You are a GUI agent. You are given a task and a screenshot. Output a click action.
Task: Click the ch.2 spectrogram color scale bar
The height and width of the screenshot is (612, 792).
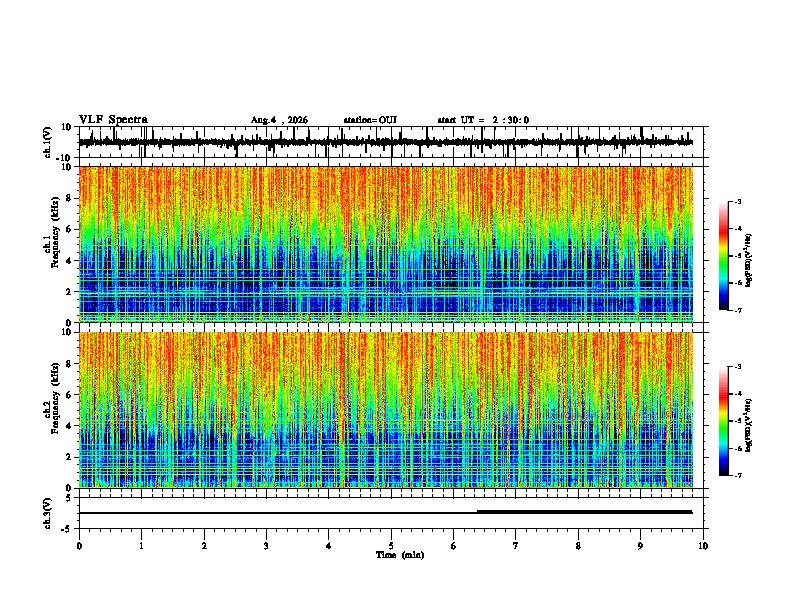(x=724, y=421)
